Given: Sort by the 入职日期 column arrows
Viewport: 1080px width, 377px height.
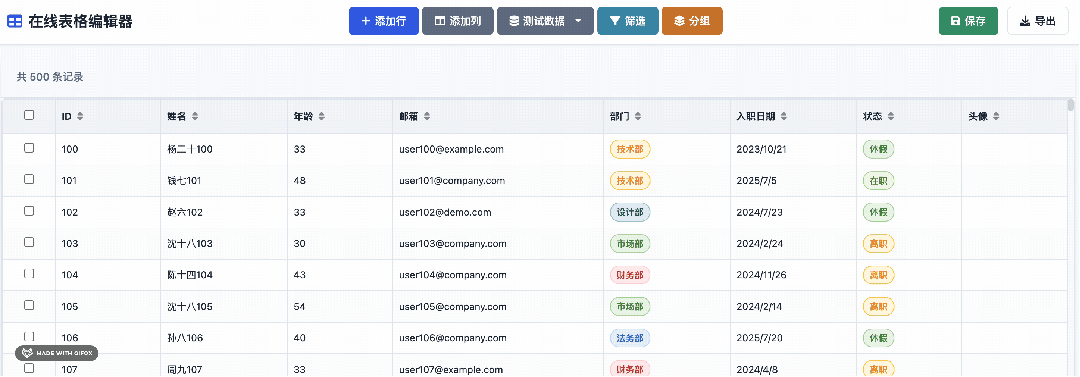Looking at the screenshot, I should coord(785,116).
